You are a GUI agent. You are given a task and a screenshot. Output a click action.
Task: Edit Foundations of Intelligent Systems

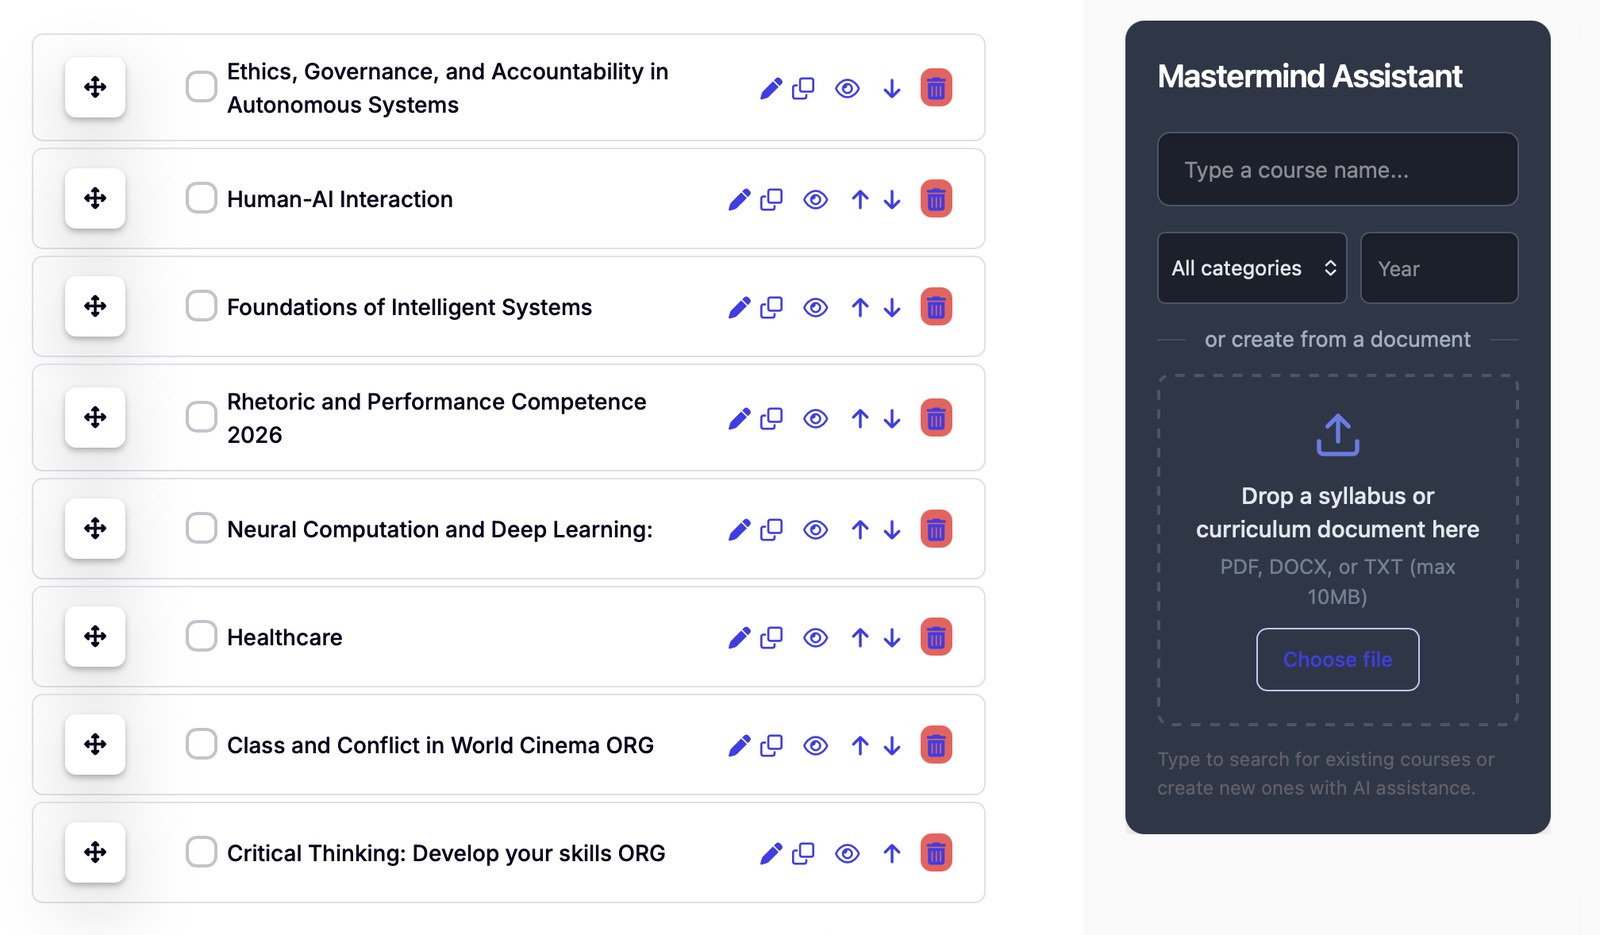[x=739, y=308]
